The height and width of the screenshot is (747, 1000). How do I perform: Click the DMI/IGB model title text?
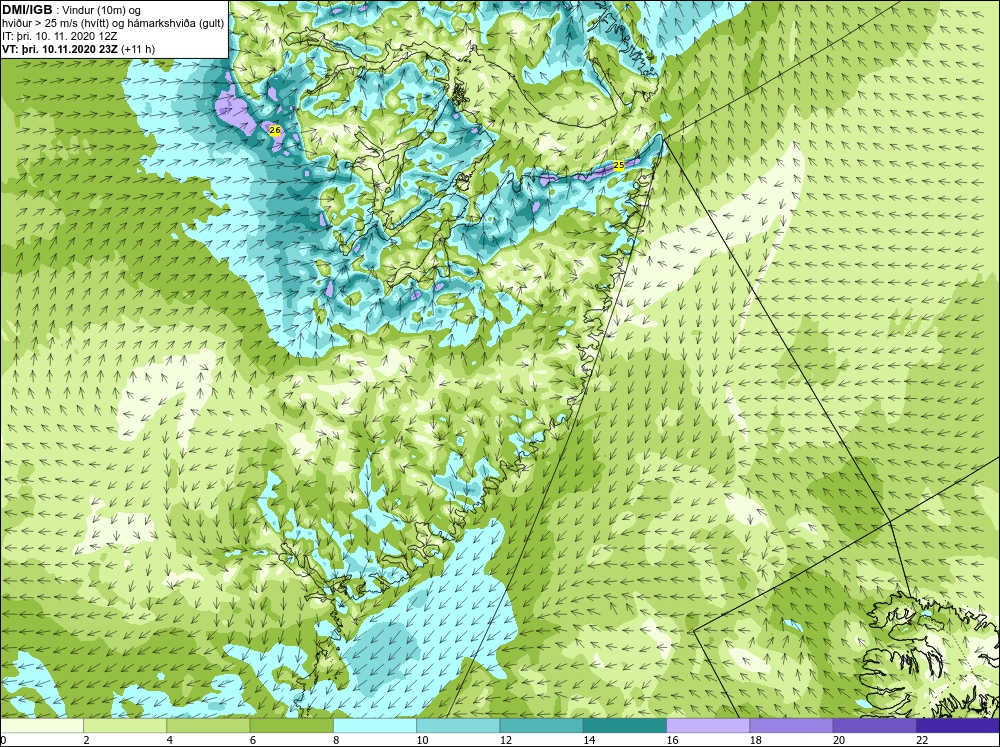point(27,10)
